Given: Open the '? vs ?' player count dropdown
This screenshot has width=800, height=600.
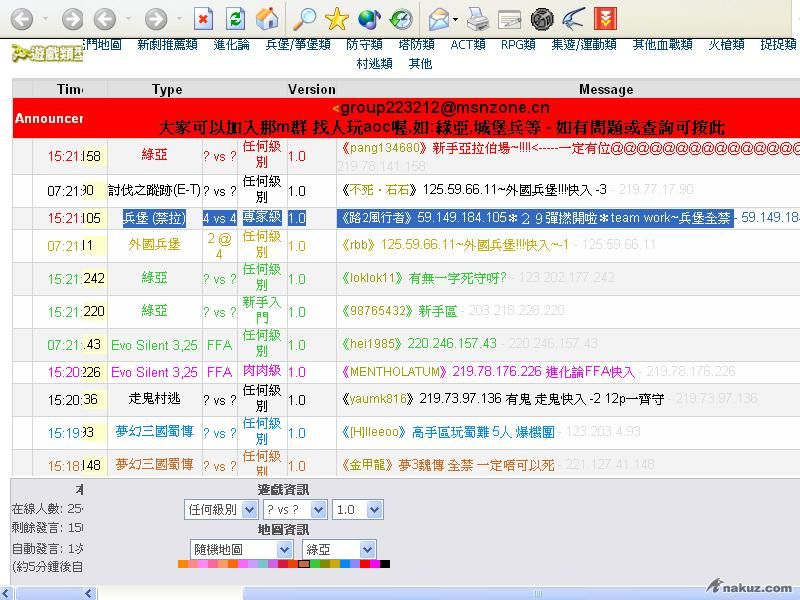Looking at the screenshot, I should (x=295, y=509).
